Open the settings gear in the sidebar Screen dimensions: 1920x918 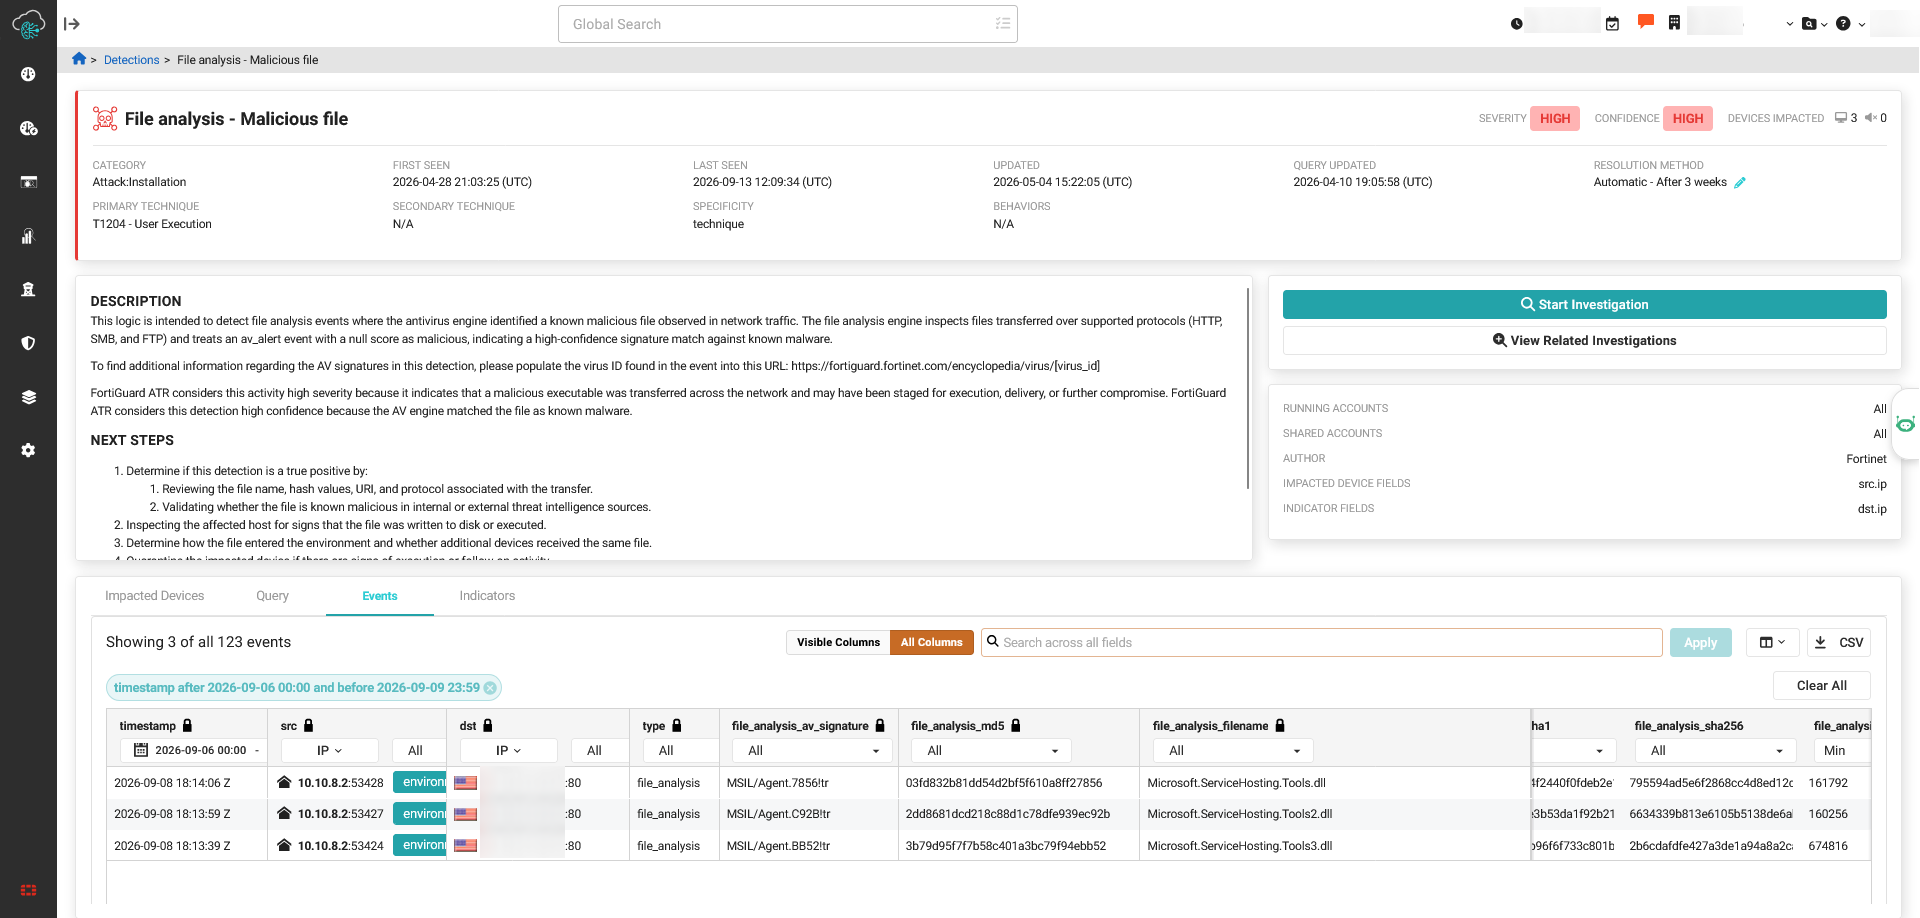(28, 450)
